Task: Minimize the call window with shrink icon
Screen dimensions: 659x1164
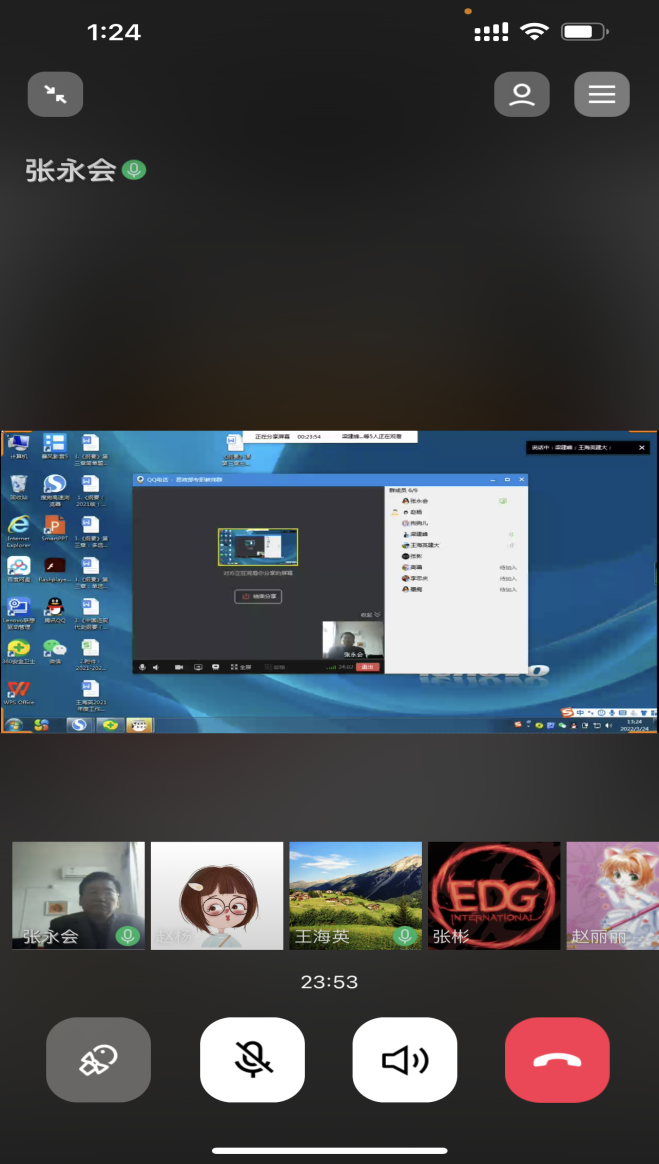Action: [x=55, y=95]
